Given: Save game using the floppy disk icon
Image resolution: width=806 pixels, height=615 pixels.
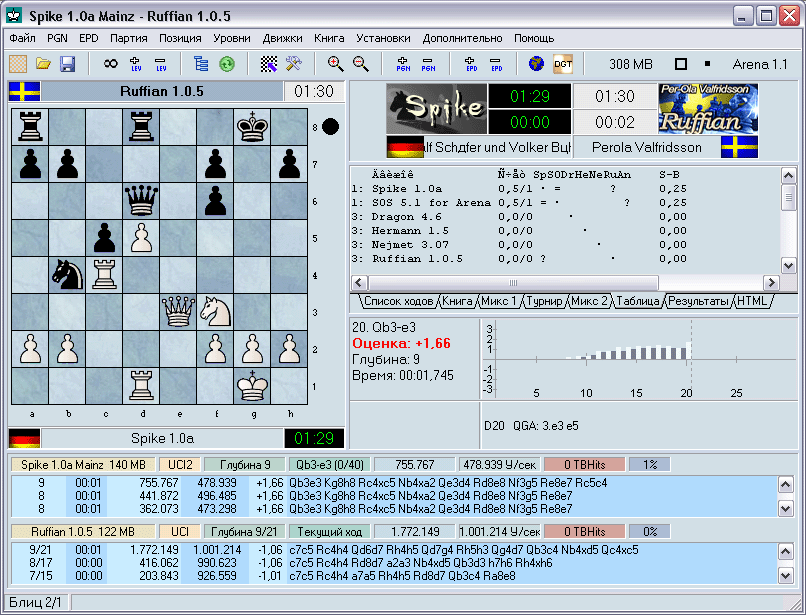Looking at the screenshot, I should click(67, 64).
